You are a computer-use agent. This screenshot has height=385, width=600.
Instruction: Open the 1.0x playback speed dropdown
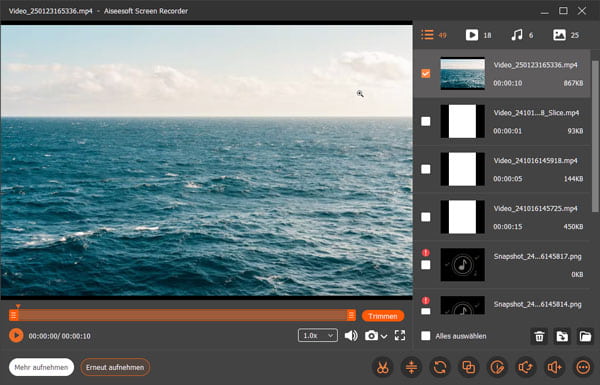[318, 336]
